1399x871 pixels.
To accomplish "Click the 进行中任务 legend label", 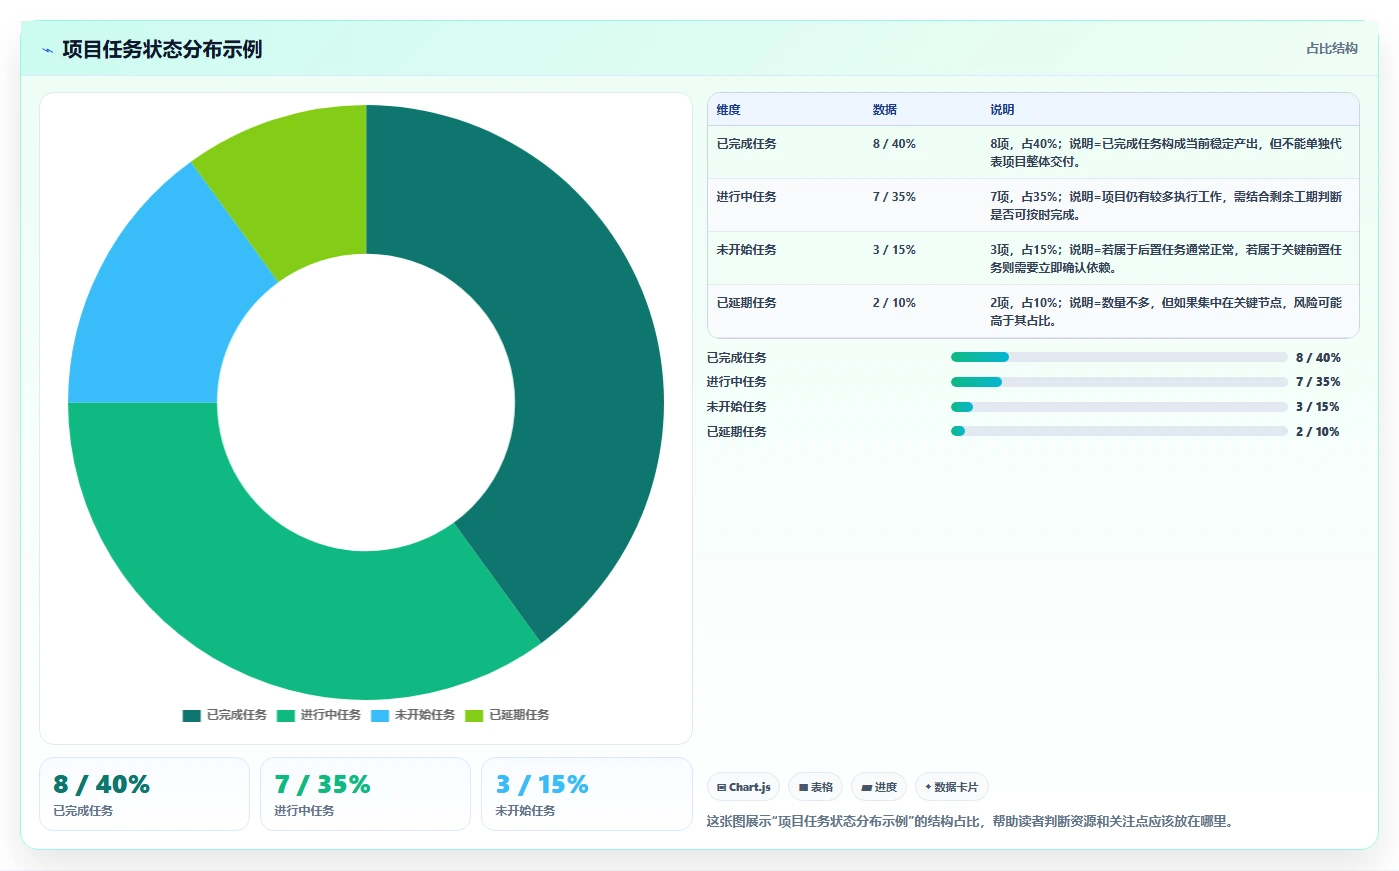I will tap(331, 715).
